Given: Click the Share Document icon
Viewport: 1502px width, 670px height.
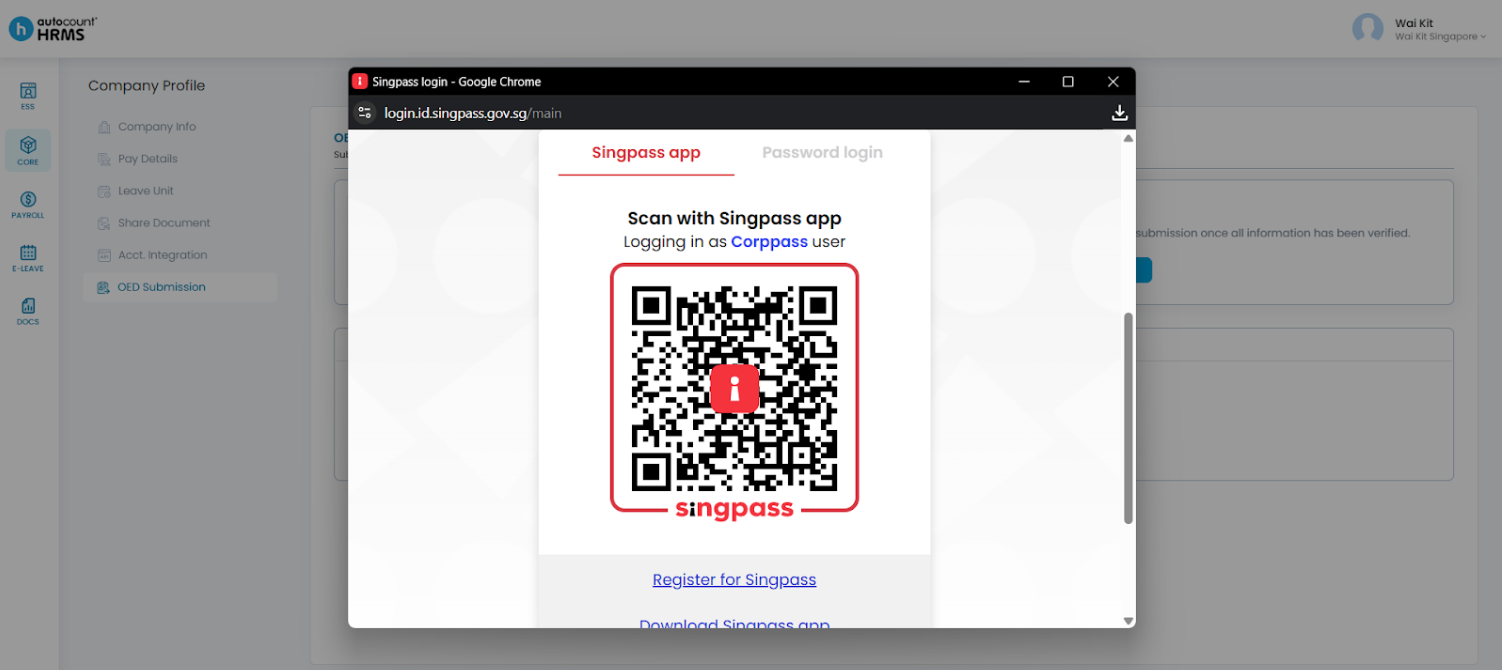Looking at the screenshot, I should tap(104, 223).
